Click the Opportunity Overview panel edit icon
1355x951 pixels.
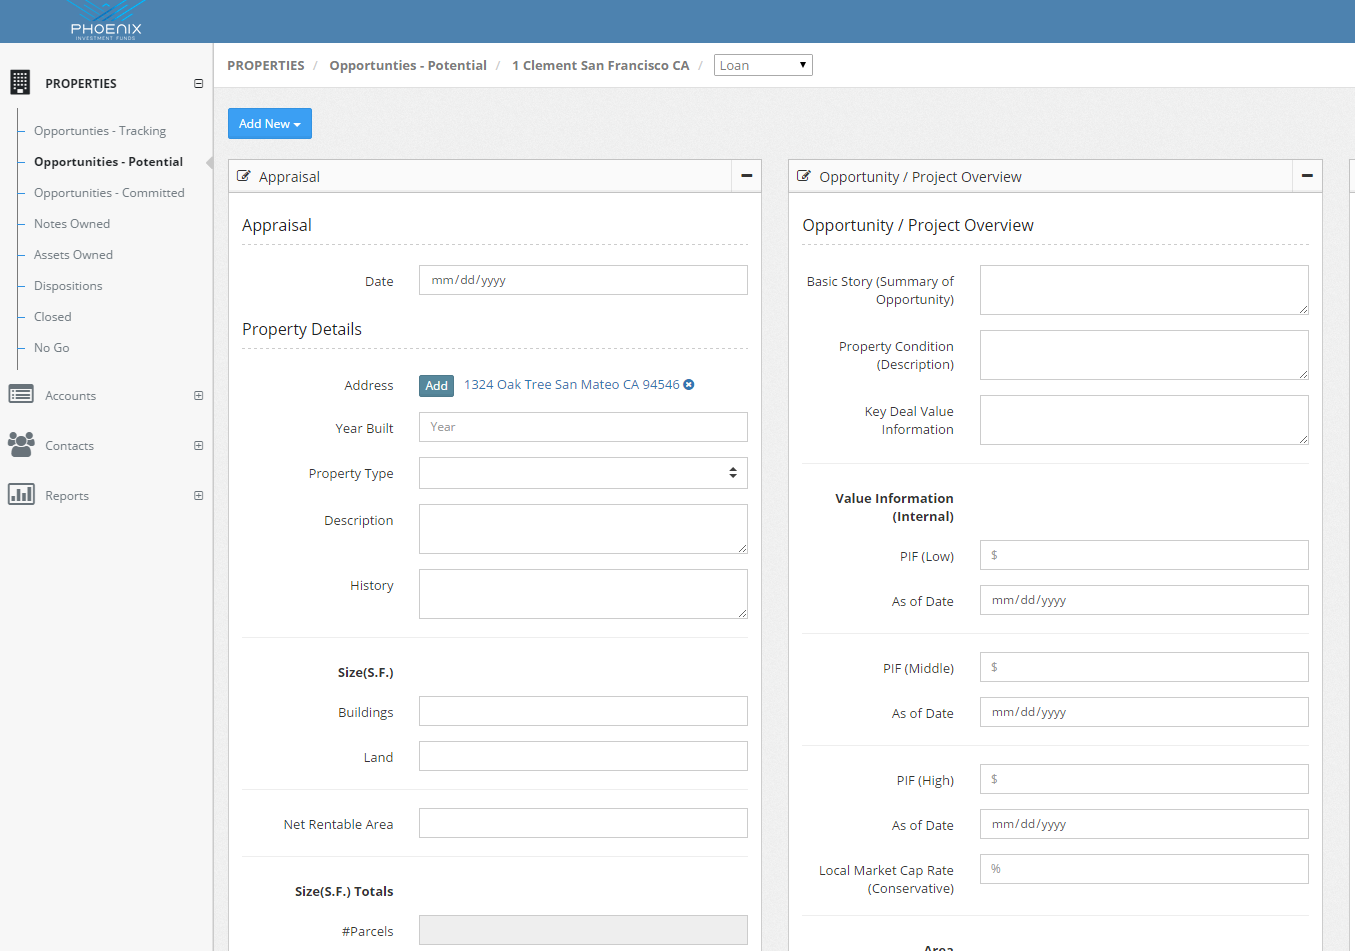pos(803,176)
